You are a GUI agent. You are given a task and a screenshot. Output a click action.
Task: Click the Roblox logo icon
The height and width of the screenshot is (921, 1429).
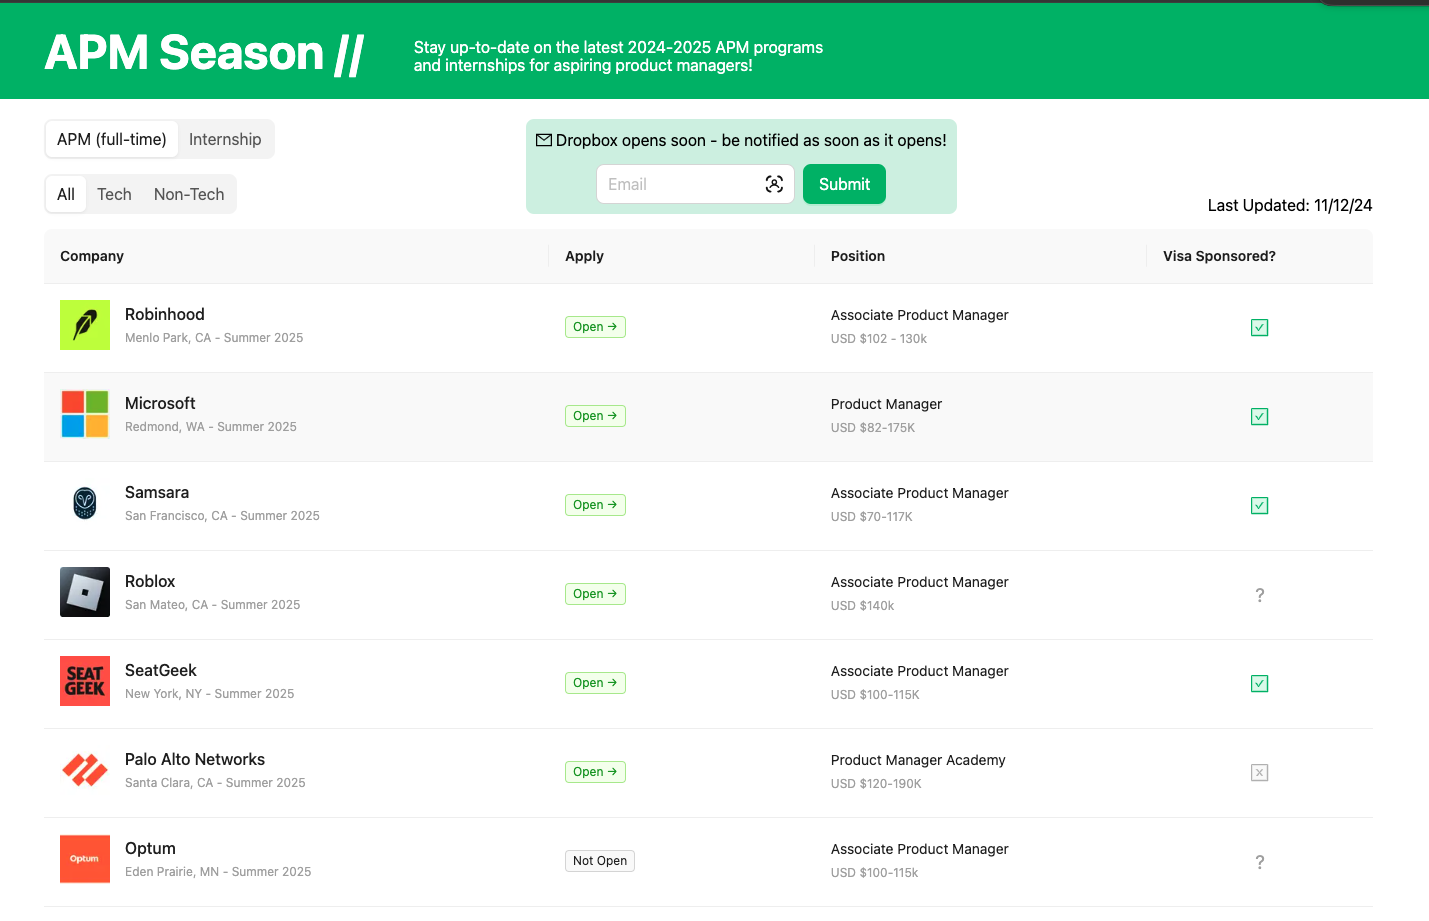(x=85, y=592)
